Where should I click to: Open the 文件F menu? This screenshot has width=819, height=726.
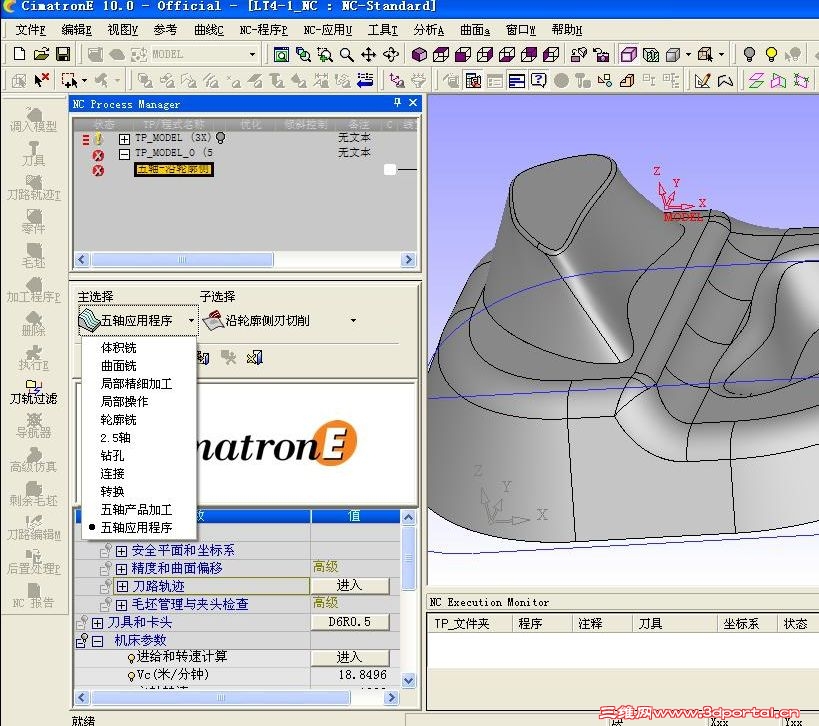30,30
